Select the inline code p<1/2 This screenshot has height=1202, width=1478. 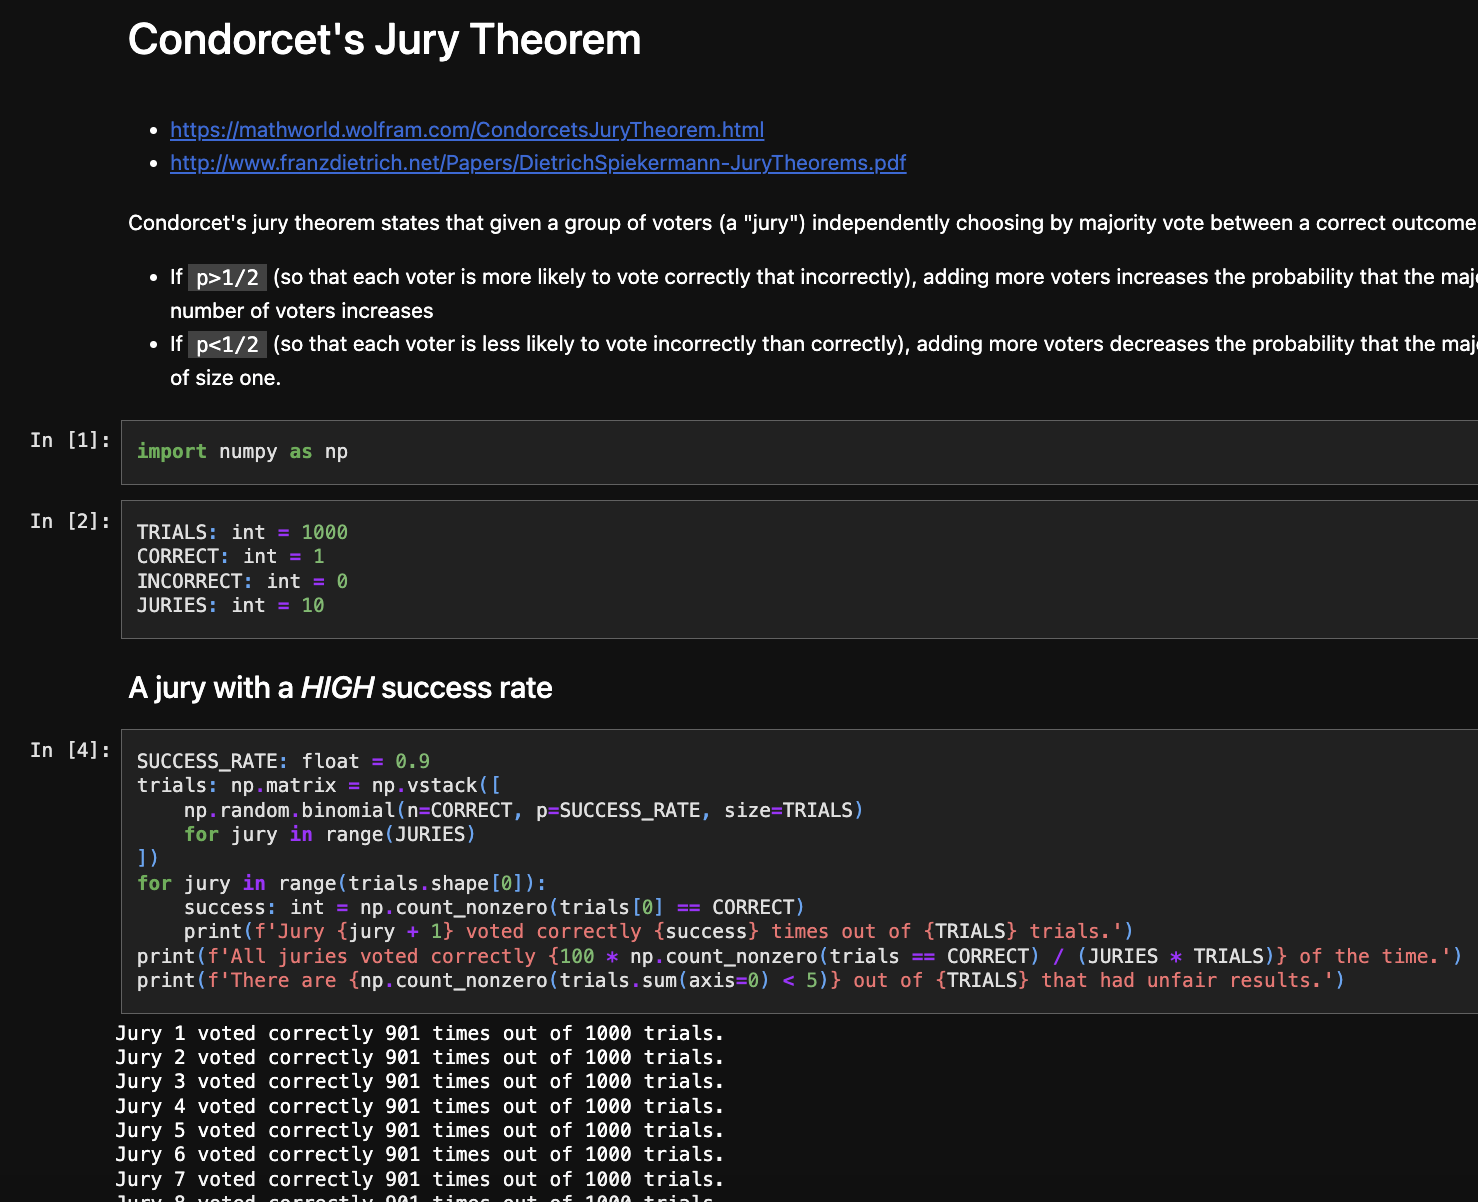pos(226,343)
